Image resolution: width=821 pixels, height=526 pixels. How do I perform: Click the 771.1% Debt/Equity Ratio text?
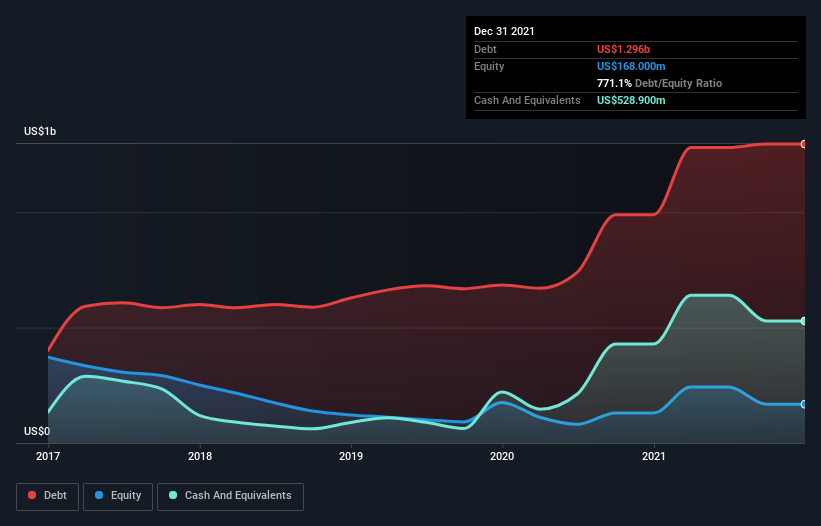659,83
